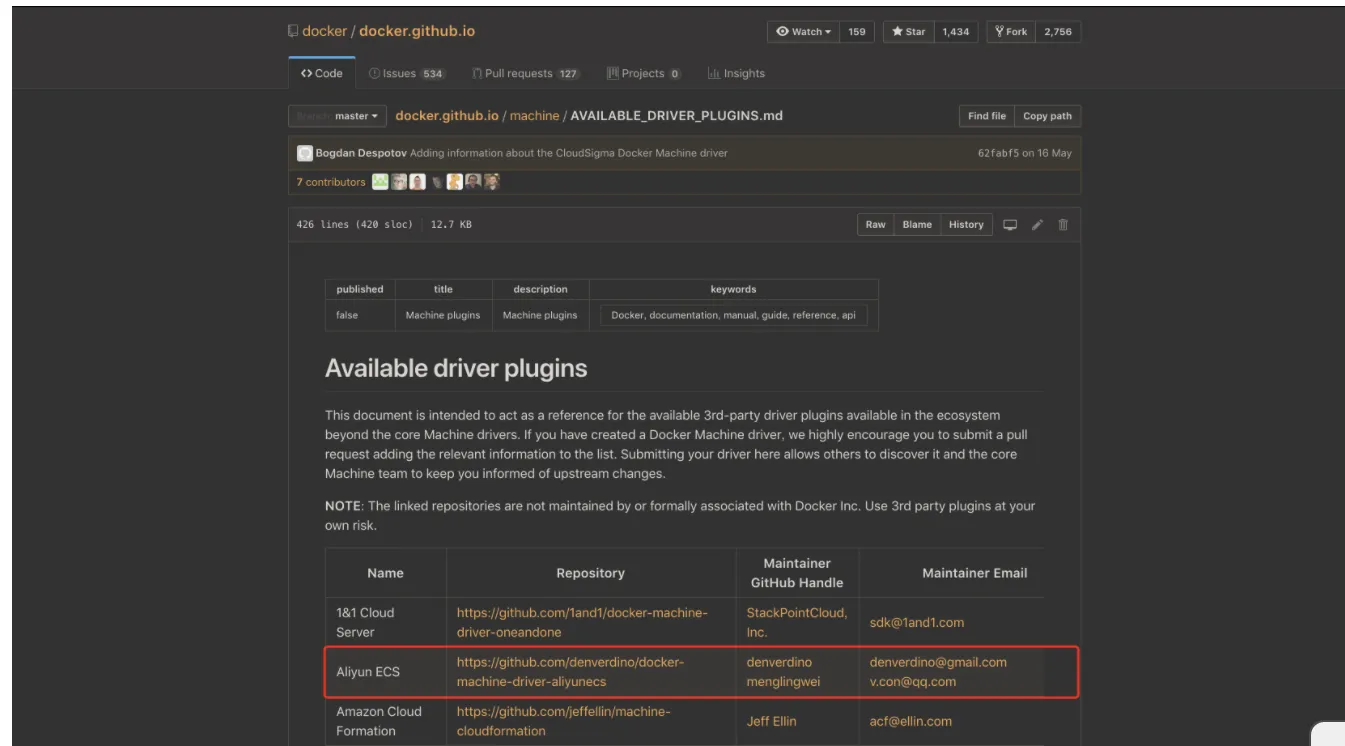
Task: Click the menglingwei maintainer handle
Action: (783, 682)
